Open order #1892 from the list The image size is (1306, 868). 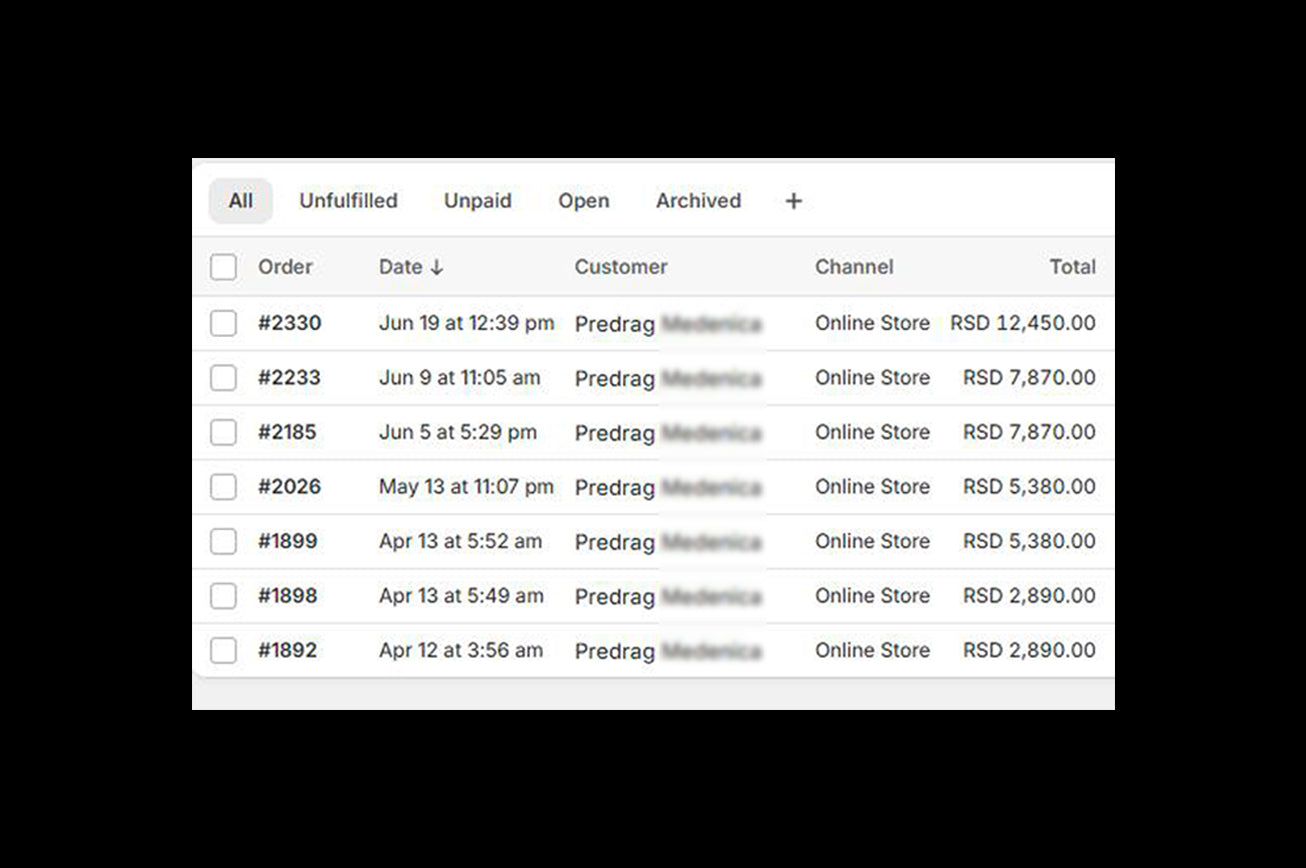[287, 650]
